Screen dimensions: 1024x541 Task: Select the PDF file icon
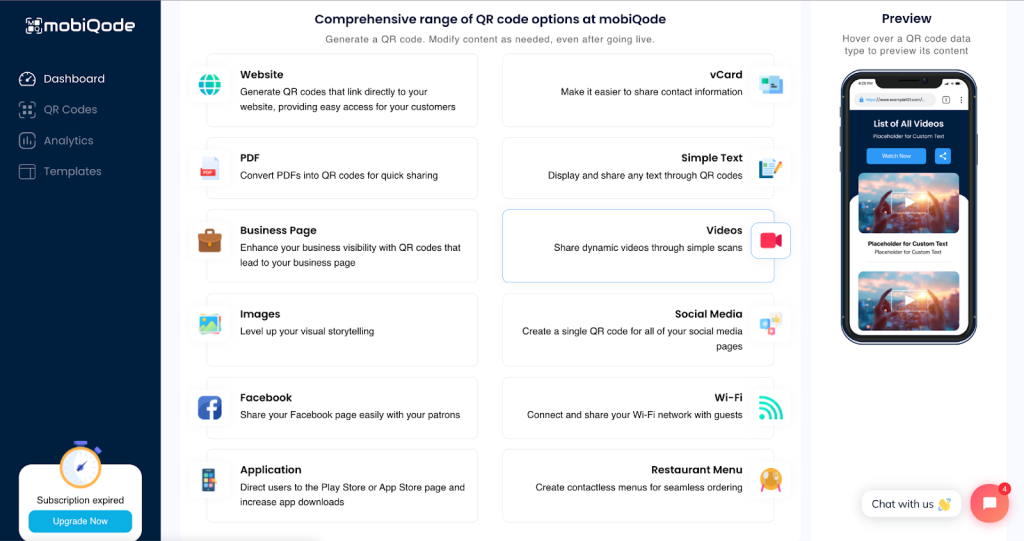pos(210,169)
